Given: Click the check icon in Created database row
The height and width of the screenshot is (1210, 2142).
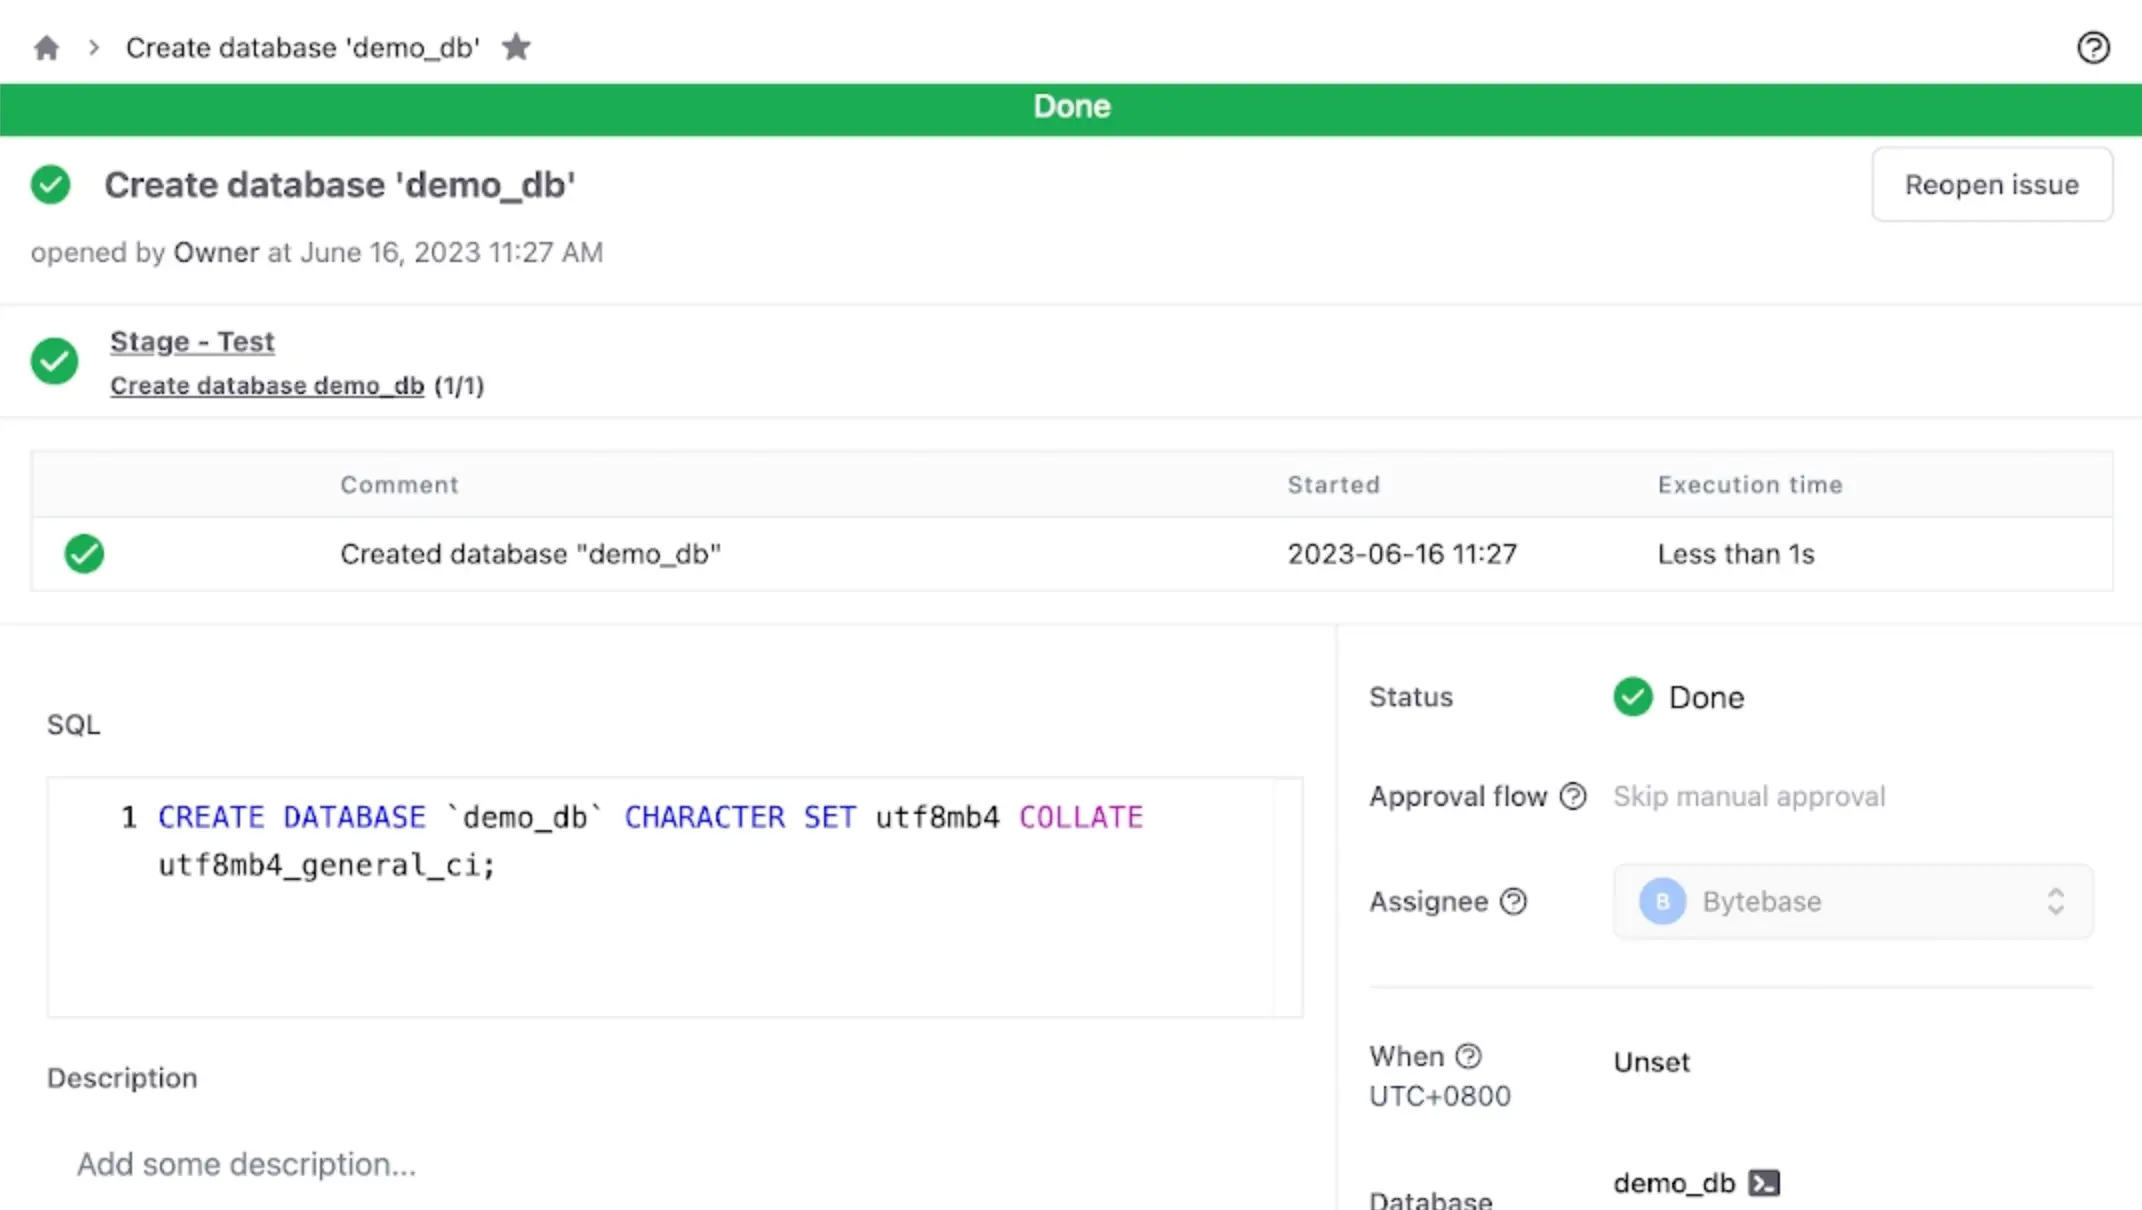Looking at the screenshot, I should coord(84,554).
